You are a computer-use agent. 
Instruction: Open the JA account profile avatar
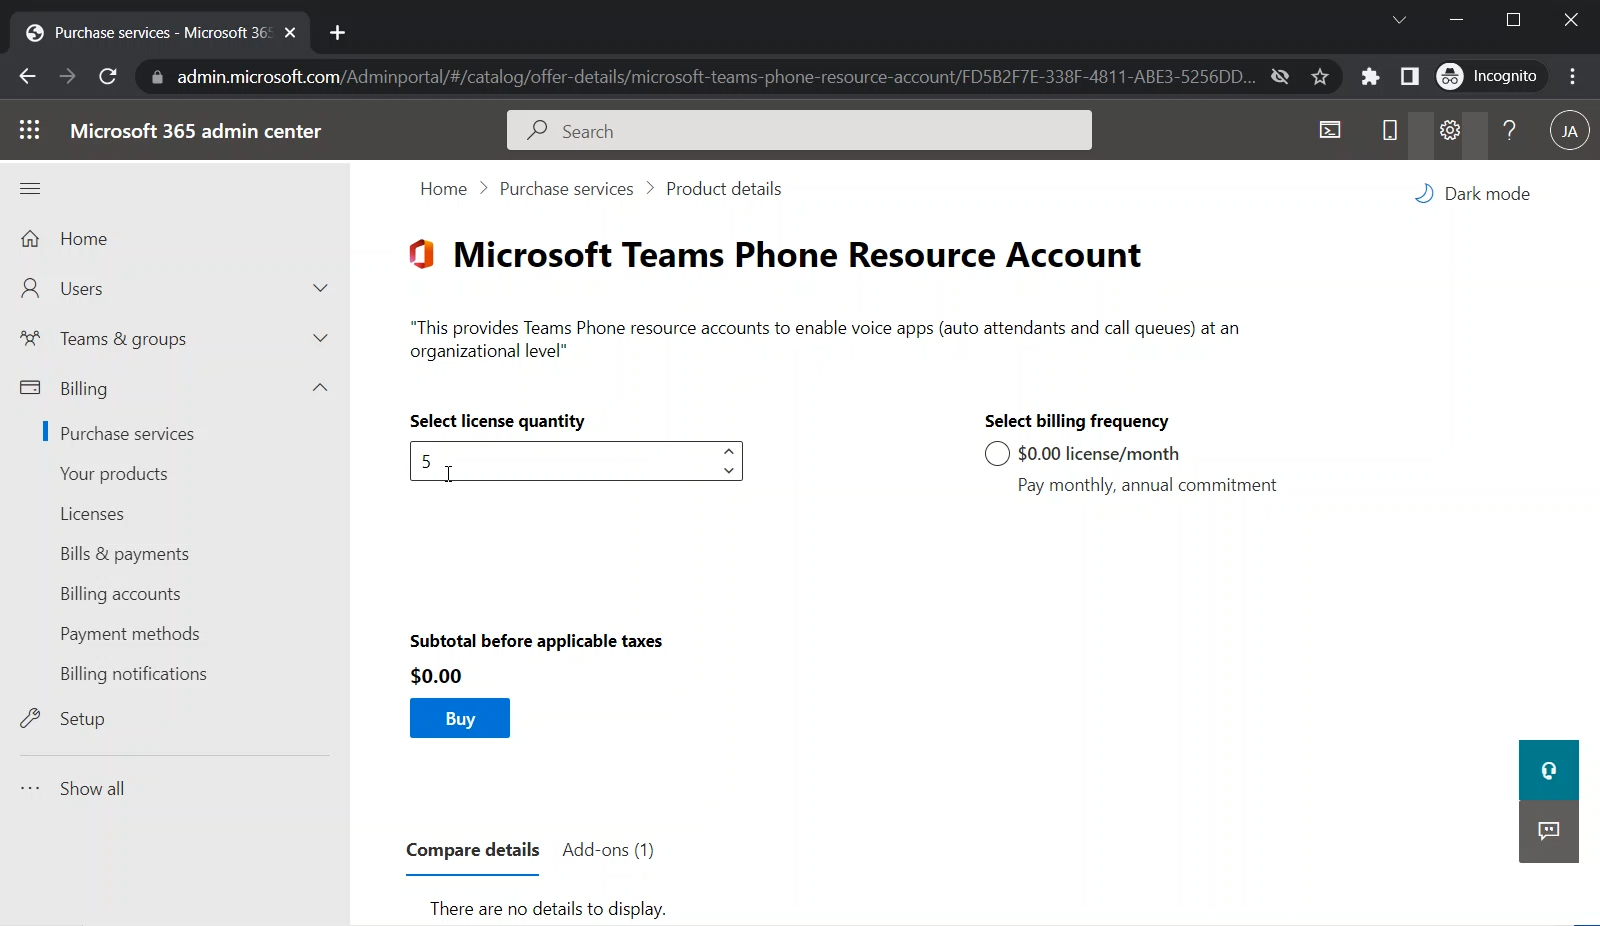coord(1569,130)
